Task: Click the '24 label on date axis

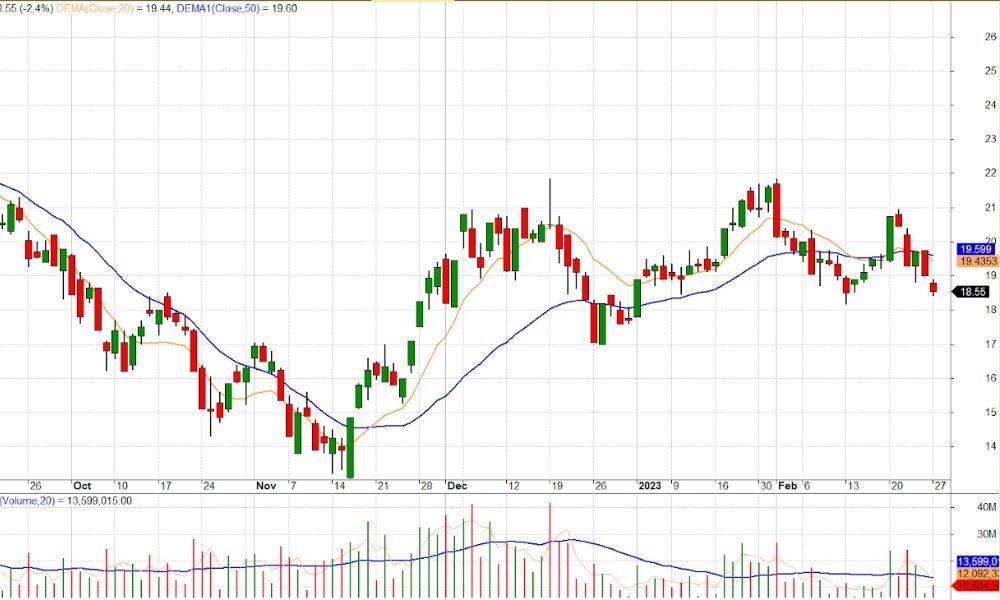Action: tap(208, 486)
